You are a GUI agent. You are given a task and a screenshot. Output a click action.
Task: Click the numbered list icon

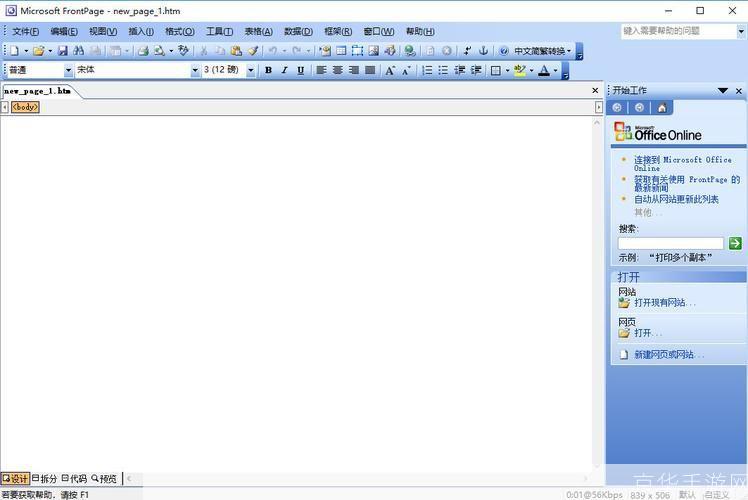click(427, 70)
